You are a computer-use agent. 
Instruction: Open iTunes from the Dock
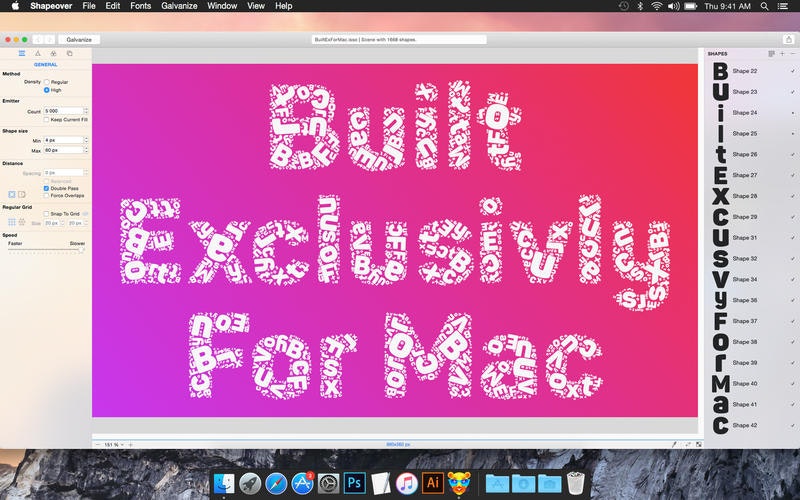406,483
